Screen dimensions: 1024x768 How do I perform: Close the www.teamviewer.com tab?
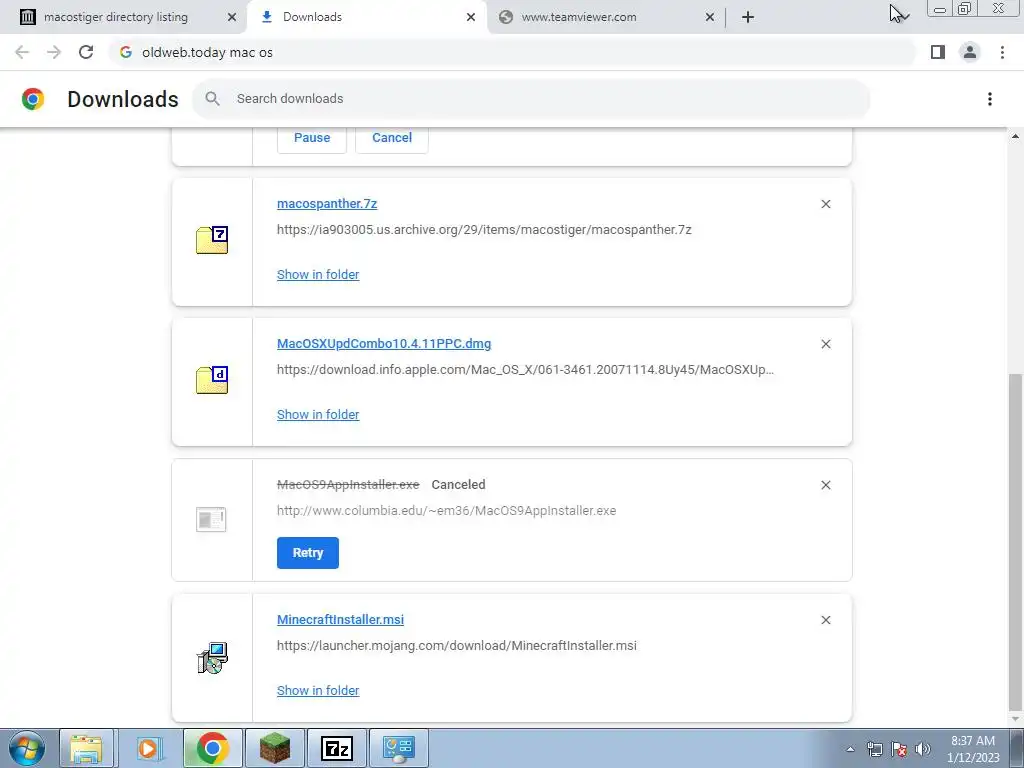tap(710, 17)
